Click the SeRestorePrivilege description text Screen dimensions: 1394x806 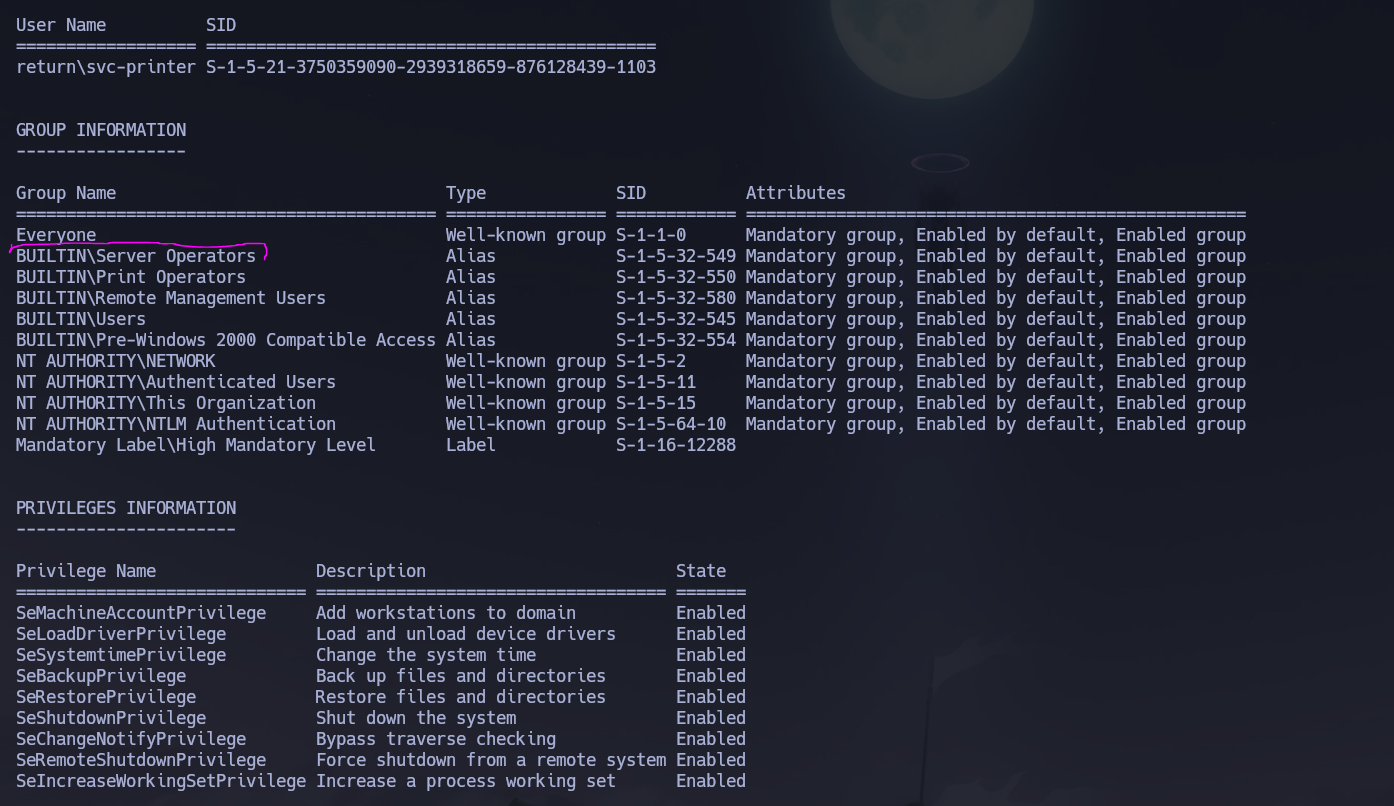[460, 697]
